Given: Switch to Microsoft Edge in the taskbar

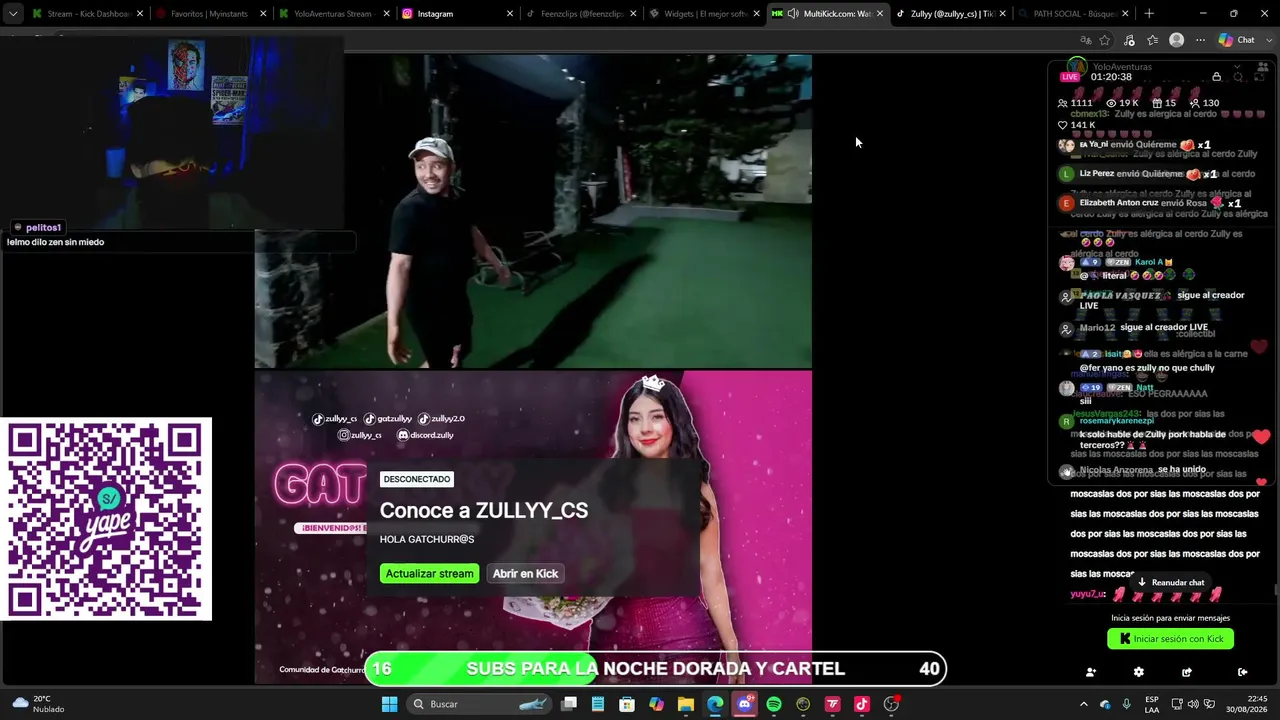Looking at the screenshot, I should click(x=715, y=704).
